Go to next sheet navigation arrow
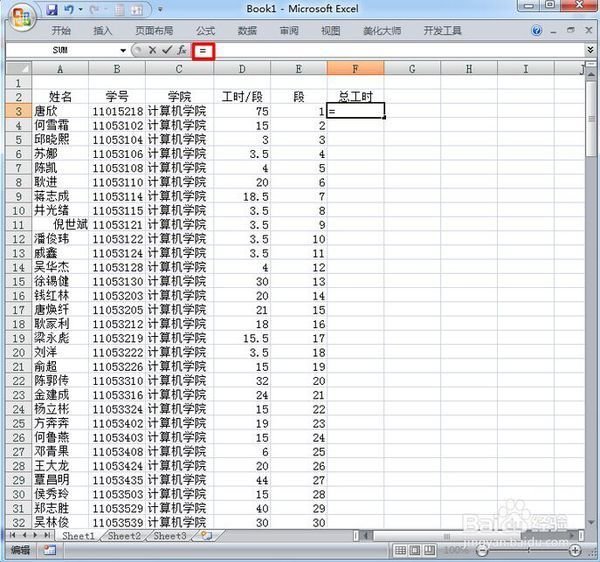The width and height of the screenshot is (600, 562). [x=35, y=535]
